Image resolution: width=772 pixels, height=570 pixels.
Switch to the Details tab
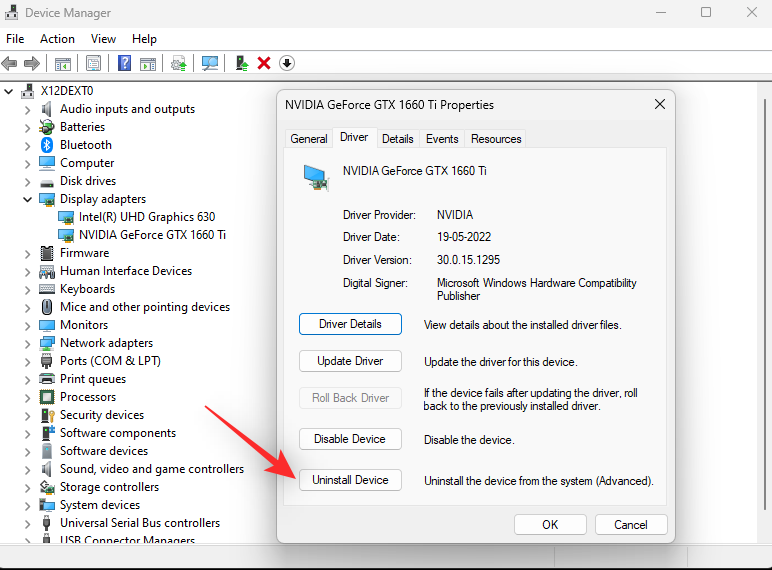click(x=397, y=139)
